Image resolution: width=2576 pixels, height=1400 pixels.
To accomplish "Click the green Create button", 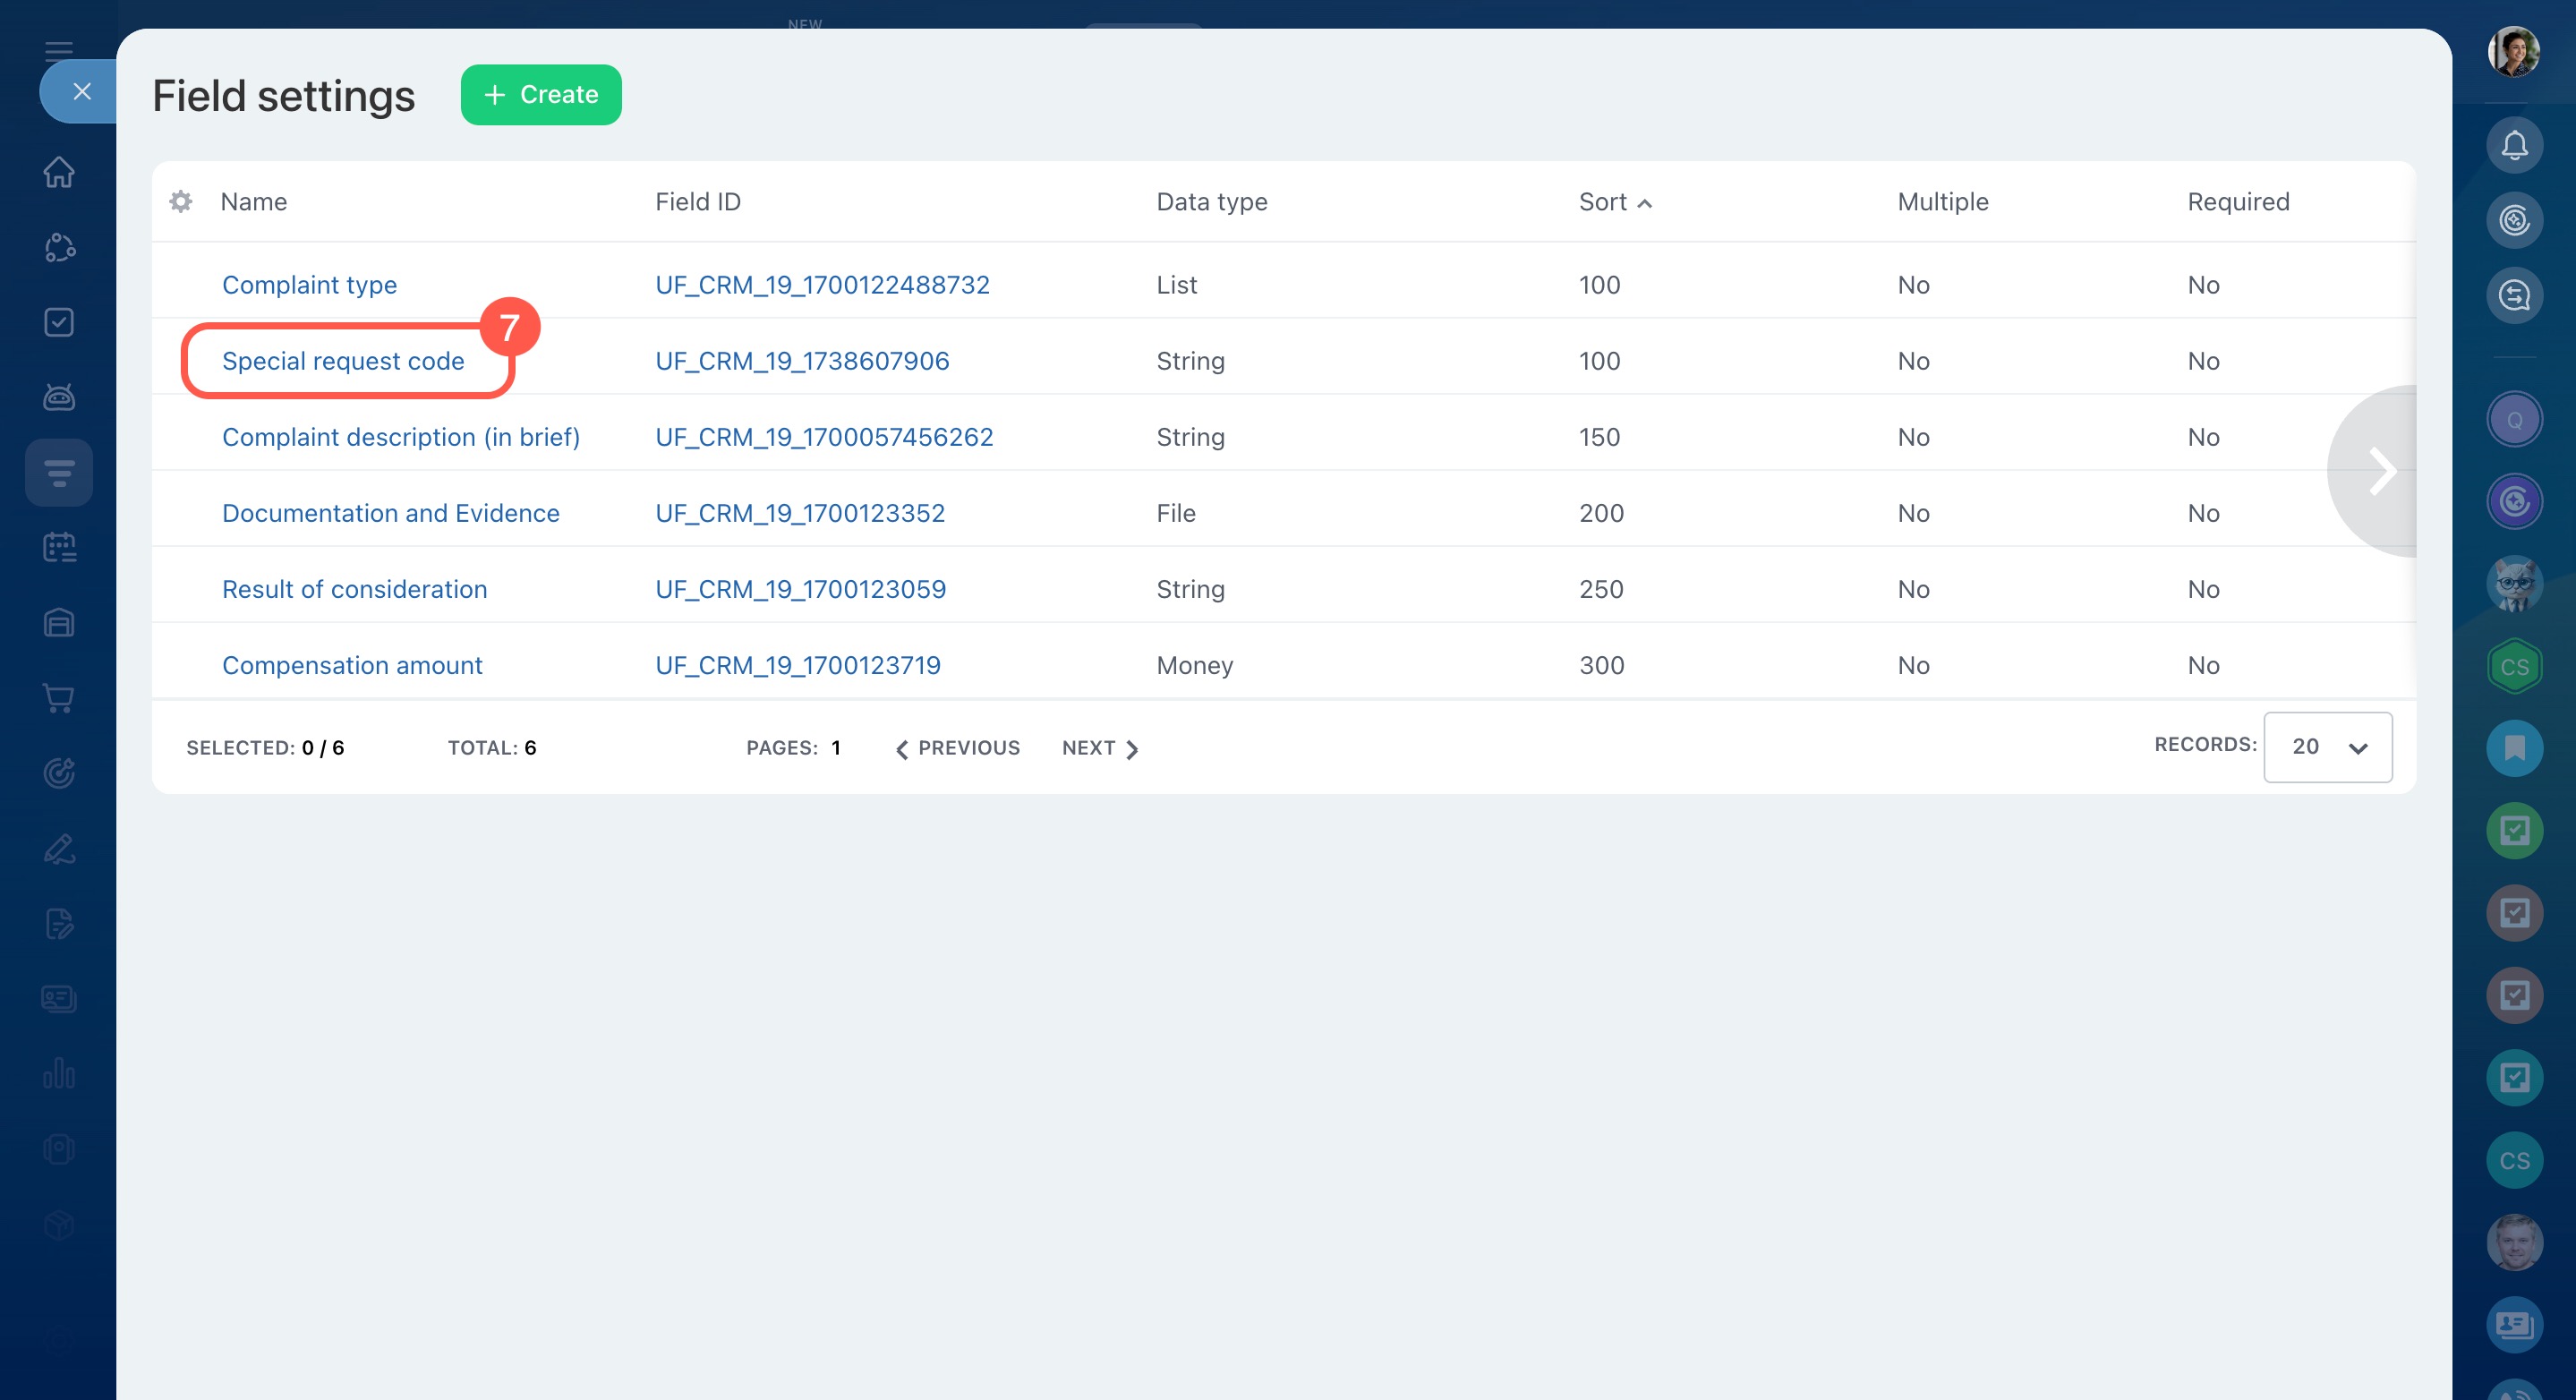I will [540, 95].
